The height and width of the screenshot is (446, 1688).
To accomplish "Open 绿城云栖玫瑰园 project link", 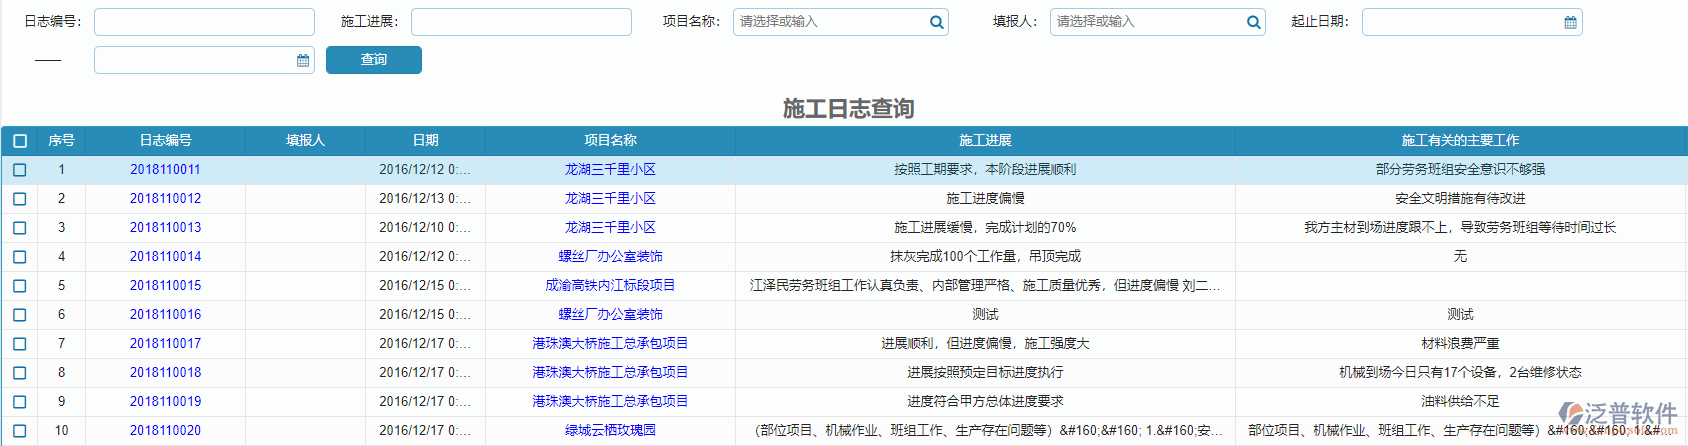I will [610, 431].
